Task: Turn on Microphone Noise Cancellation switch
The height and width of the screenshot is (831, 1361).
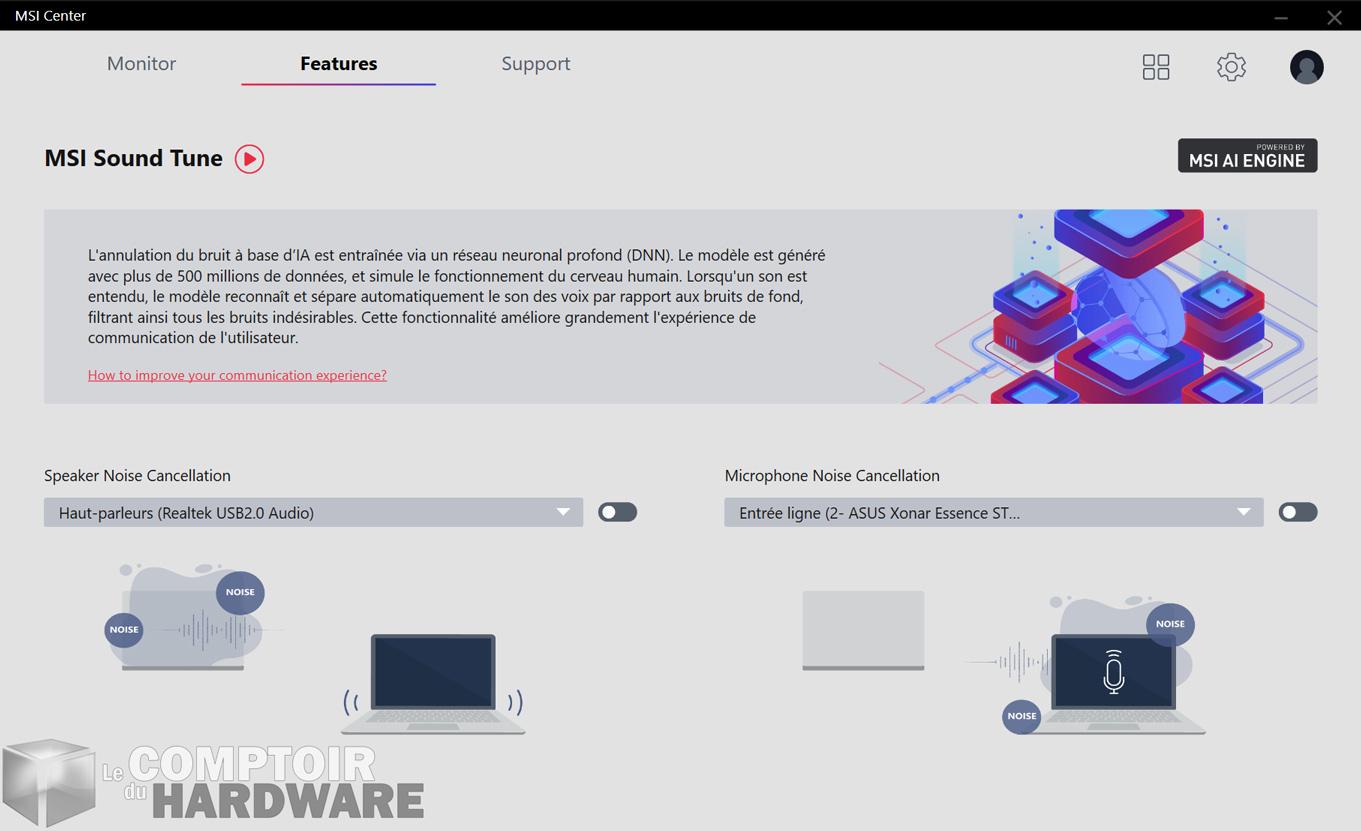Action: tap(1297, 512)
